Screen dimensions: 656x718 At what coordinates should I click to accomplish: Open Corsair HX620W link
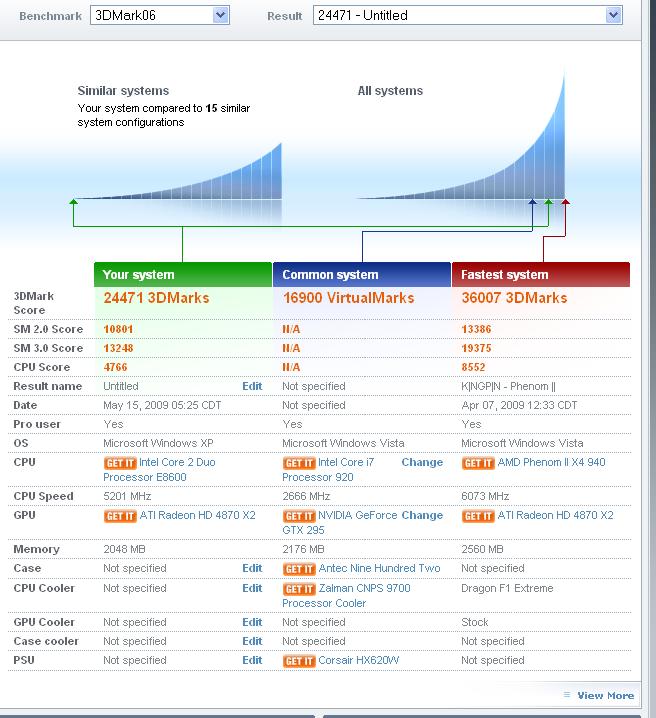point(358,660)
